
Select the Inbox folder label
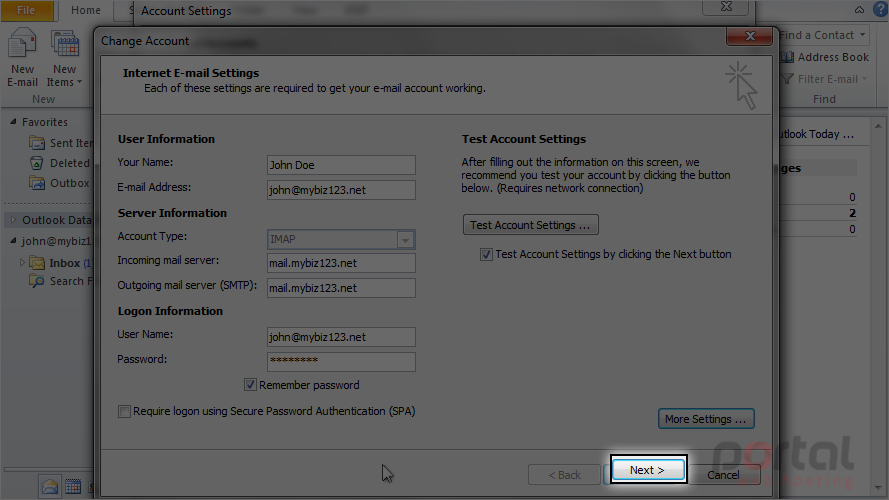64,263
